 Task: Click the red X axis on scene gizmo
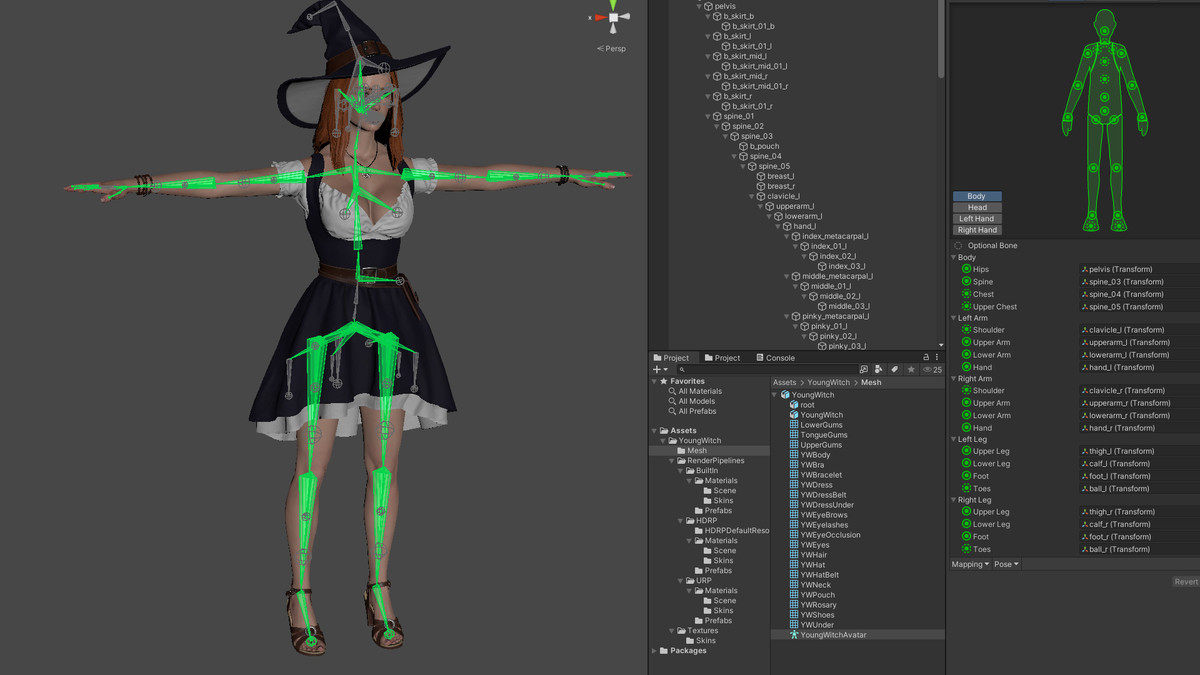pyautogui.click(x=600, y=18)
